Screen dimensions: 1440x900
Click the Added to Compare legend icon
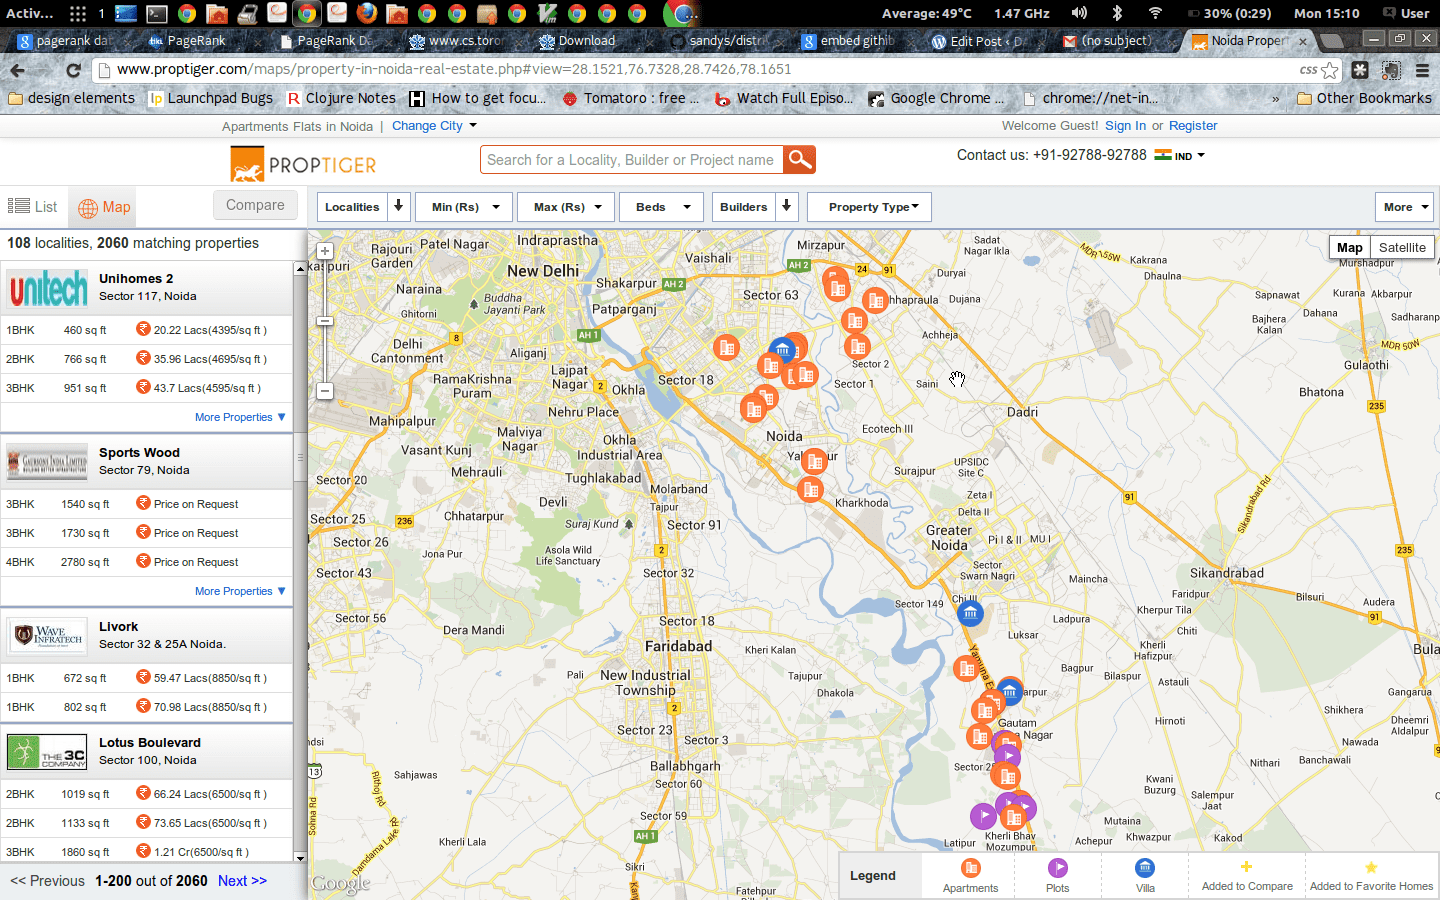[1246, 867]
